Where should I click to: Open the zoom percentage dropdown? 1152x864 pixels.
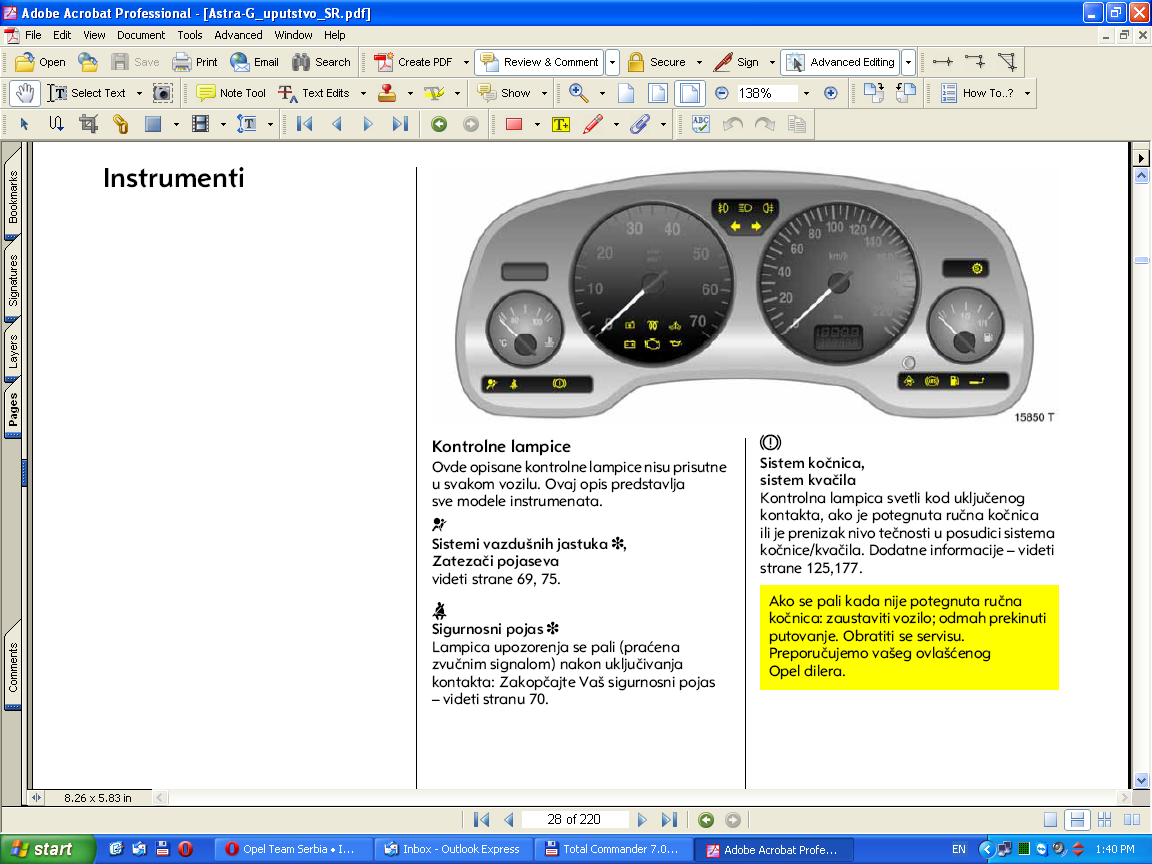point(806,93)
